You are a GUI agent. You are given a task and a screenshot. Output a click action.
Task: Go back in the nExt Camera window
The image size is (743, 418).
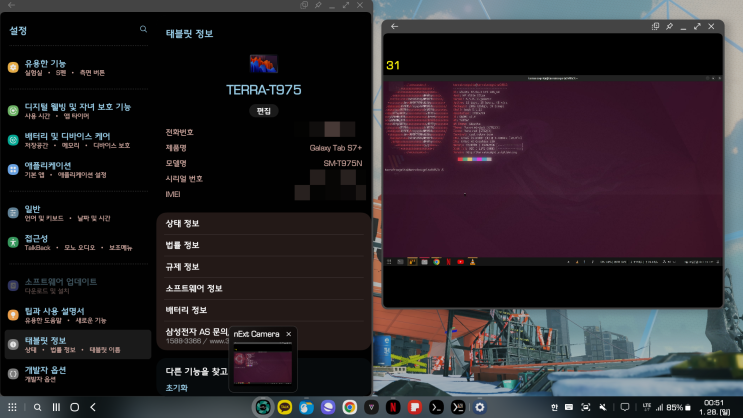pyautogui.click(x=394, y=27)
